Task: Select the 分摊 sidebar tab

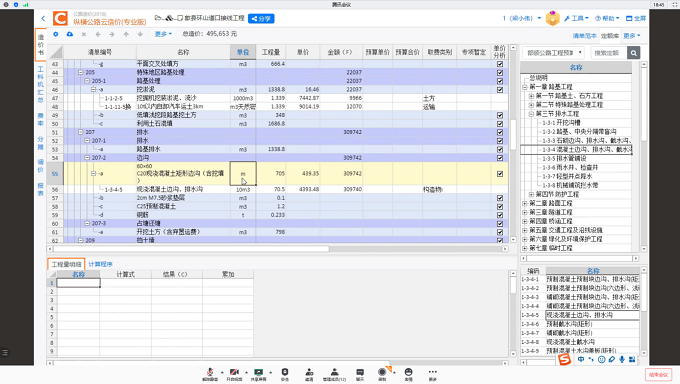Action: (x=40, y=143)
